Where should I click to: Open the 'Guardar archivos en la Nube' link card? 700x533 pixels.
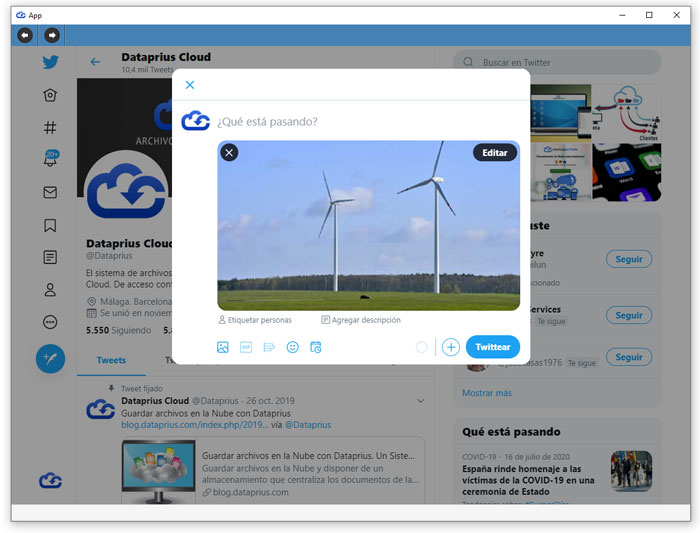pos(273,471)
